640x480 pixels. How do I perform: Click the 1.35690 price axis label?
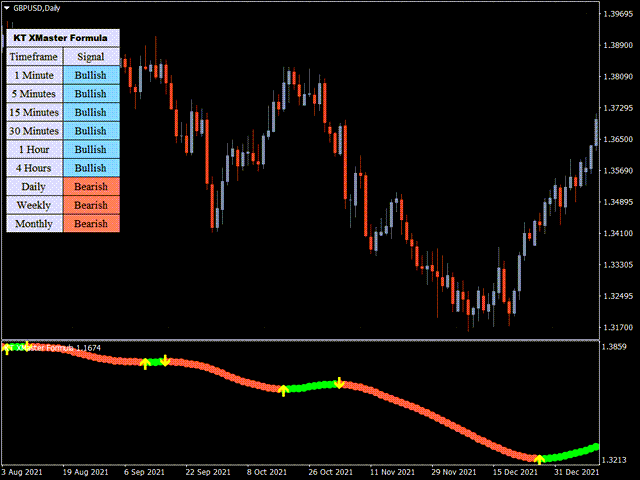coord(618,171)
